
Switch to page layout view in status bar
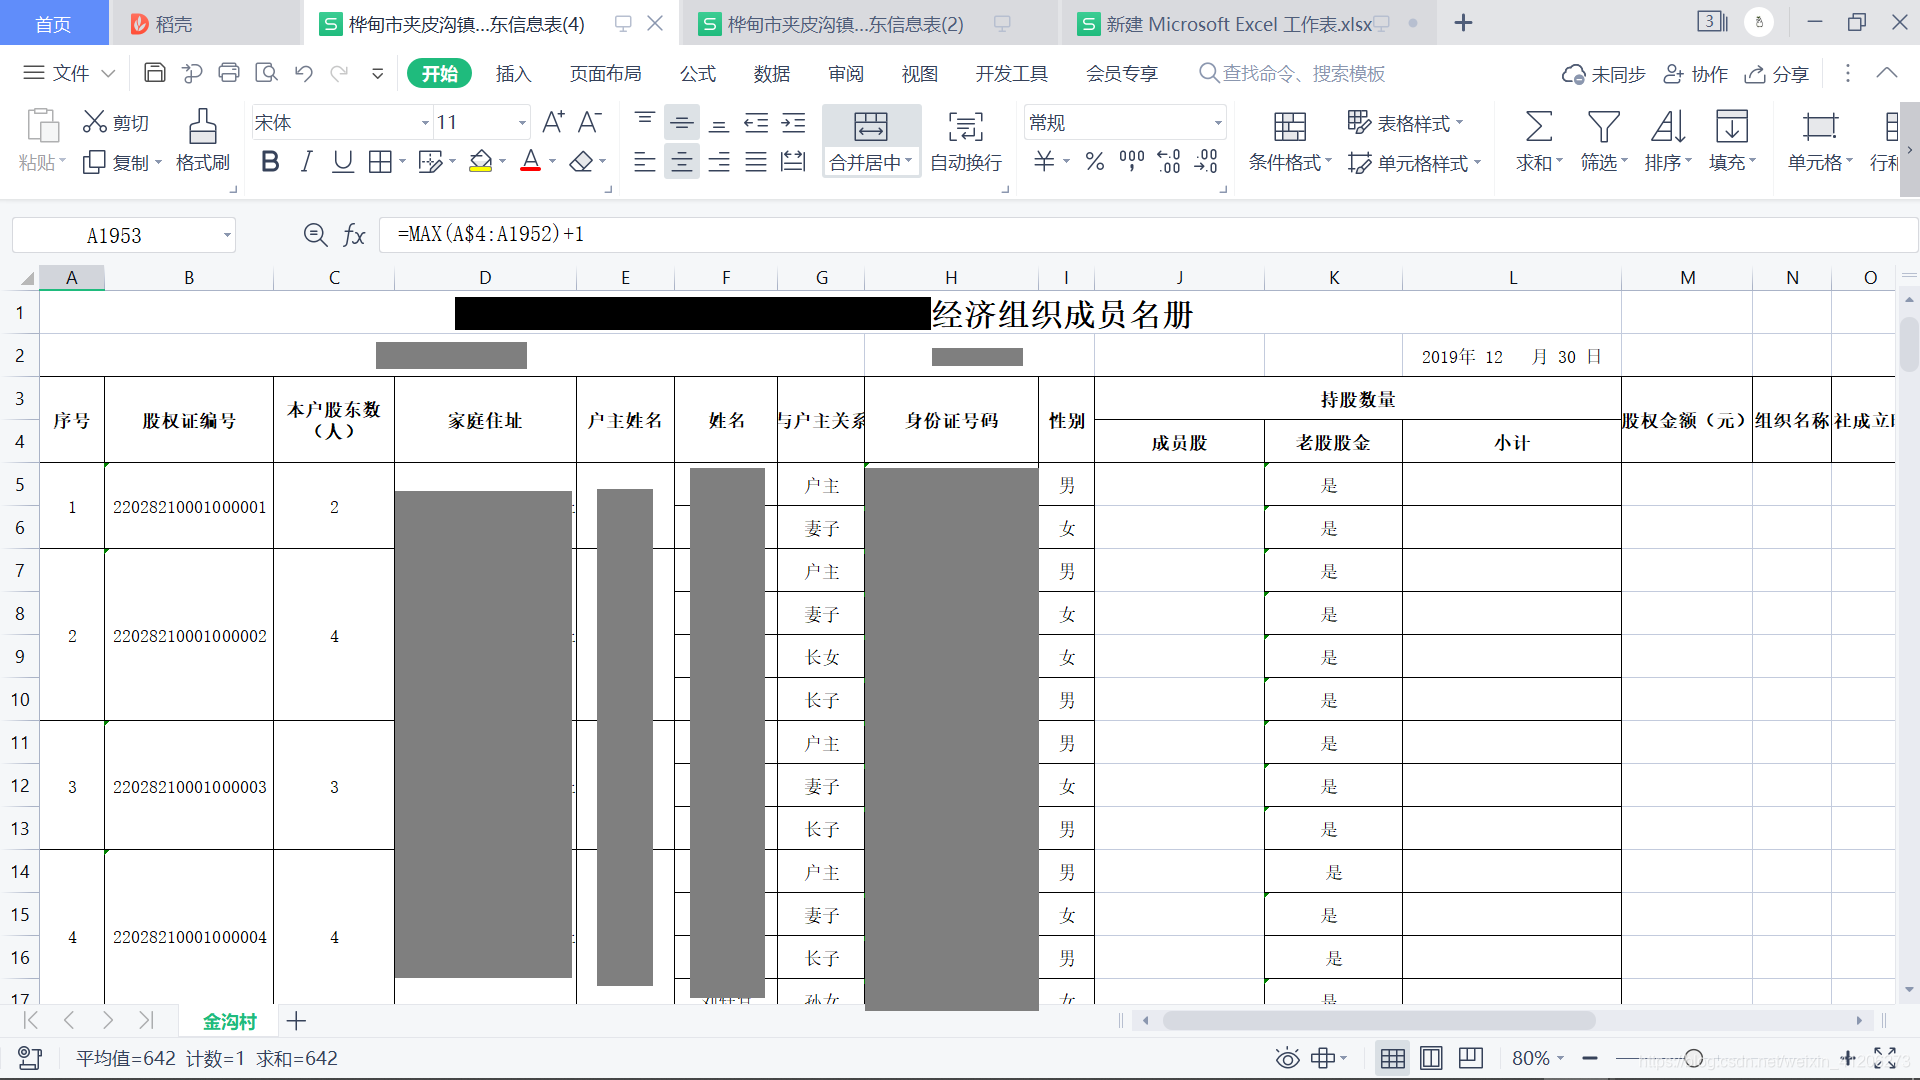pyautogui.click(x=1431, y=1058)
